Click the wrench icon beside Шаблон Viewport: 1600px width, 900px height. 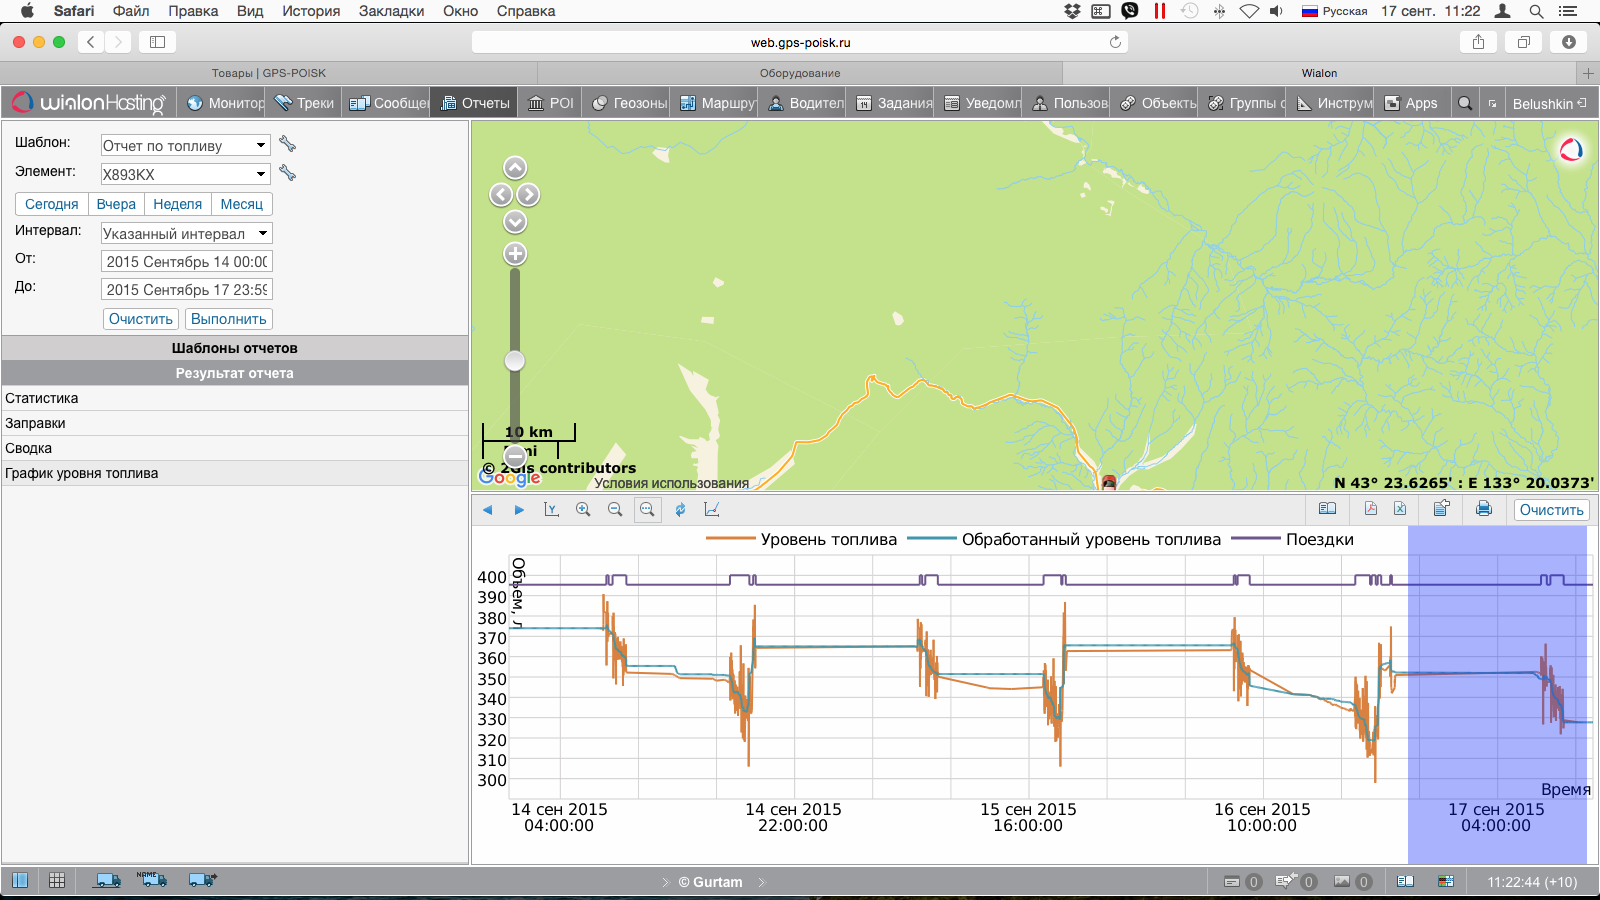pyautogui.click(x=287, y=145)
